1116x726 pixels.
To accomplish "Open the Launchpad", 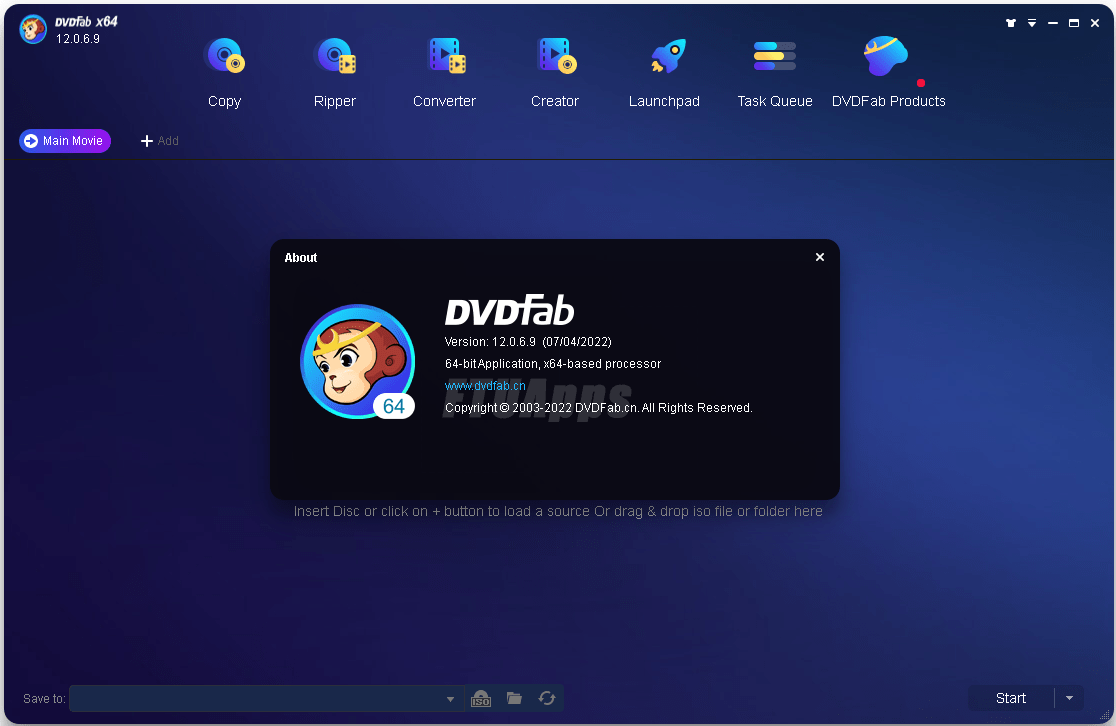I will (665, 71).
